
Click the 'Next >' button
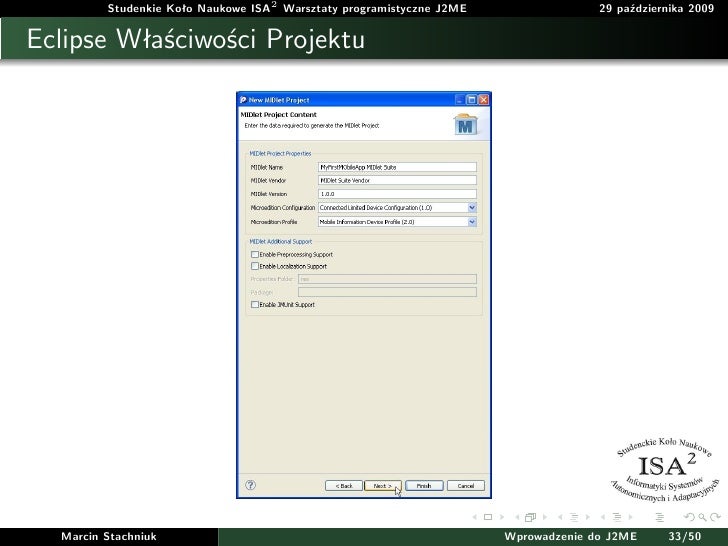(383, 486)
